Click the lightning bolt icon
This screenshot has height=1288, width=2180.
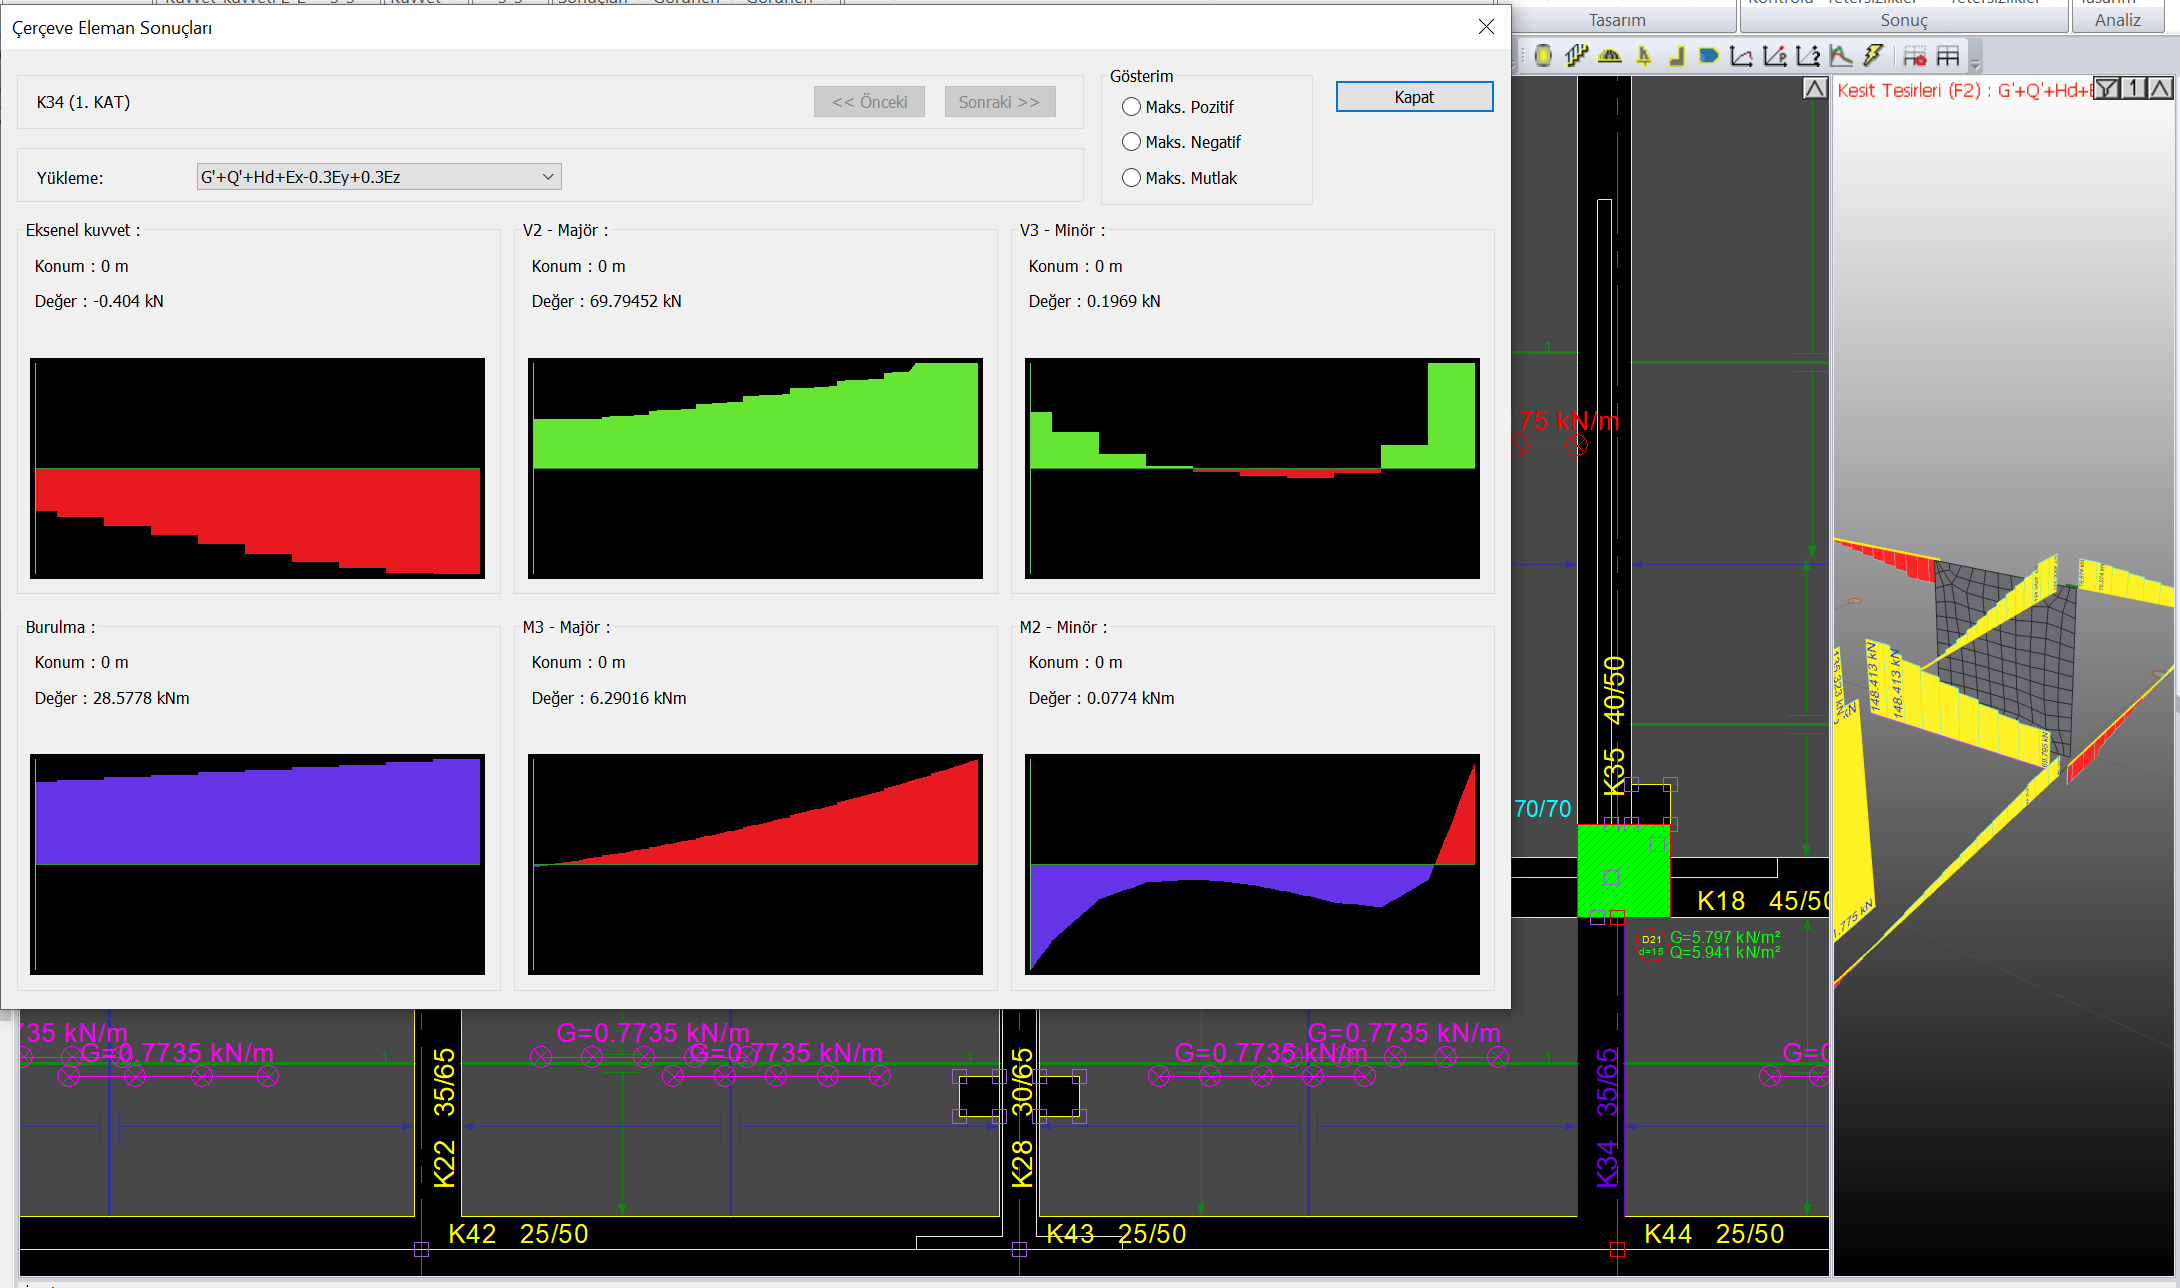(x=1873, y=56)
